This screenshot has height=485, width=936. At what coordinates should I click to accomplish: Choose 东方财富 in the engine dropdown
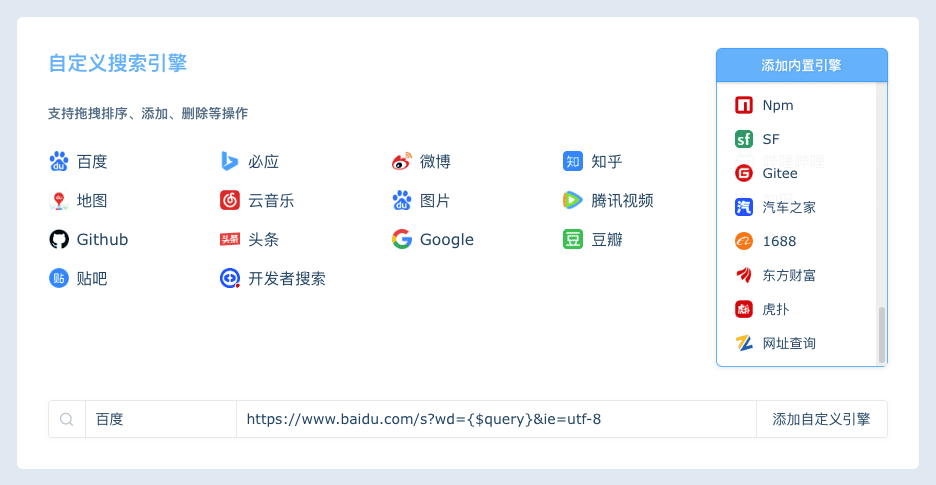click(788, 275)
